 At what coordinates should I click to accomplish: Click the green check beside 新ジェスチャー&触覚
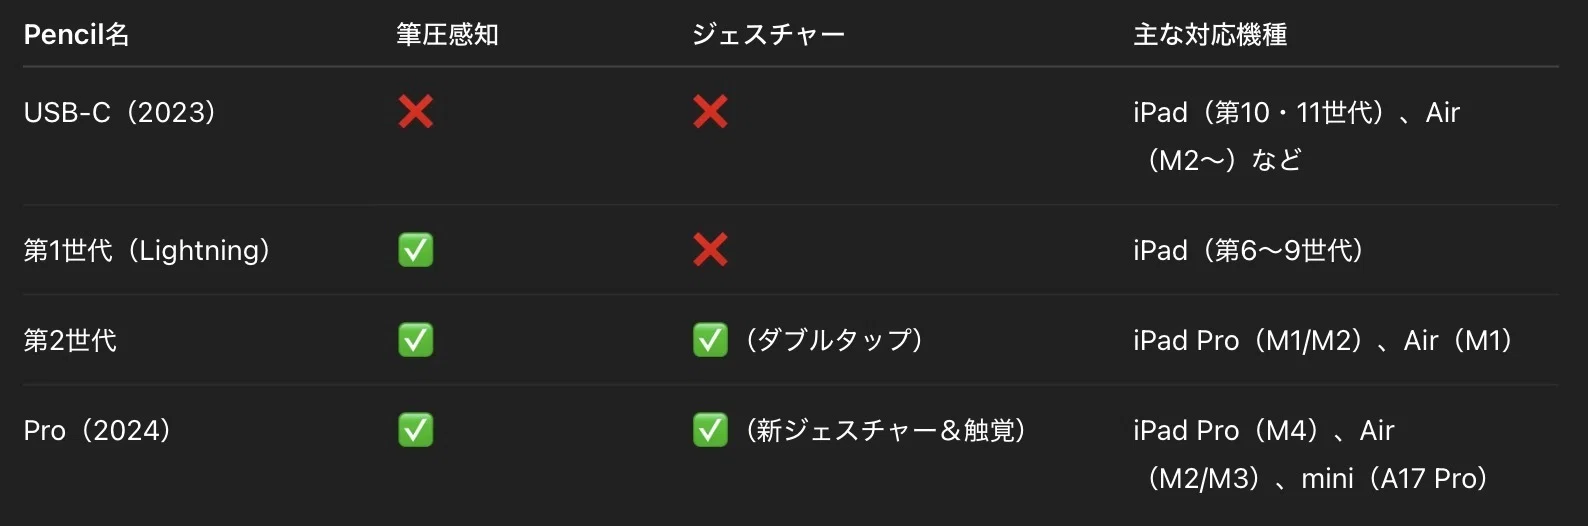pos(710,430)
